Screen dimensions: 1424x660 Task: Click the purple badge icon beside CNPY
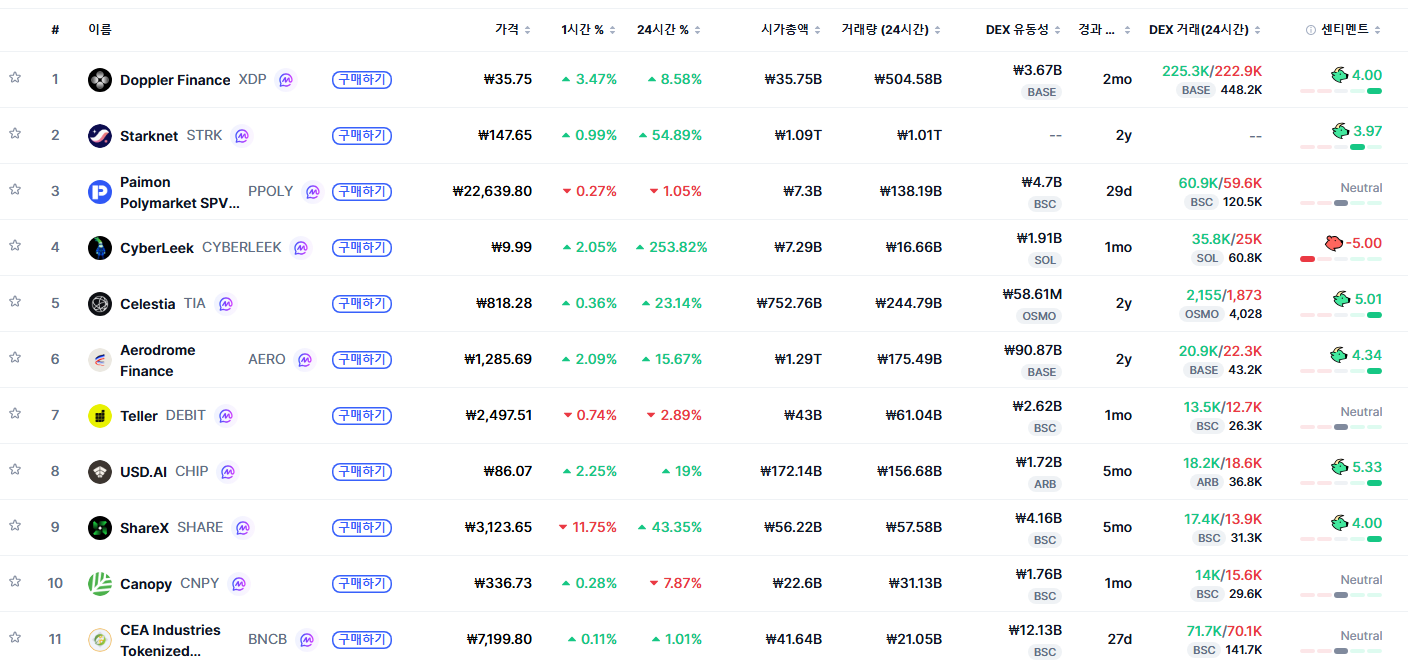coord(238,584)
